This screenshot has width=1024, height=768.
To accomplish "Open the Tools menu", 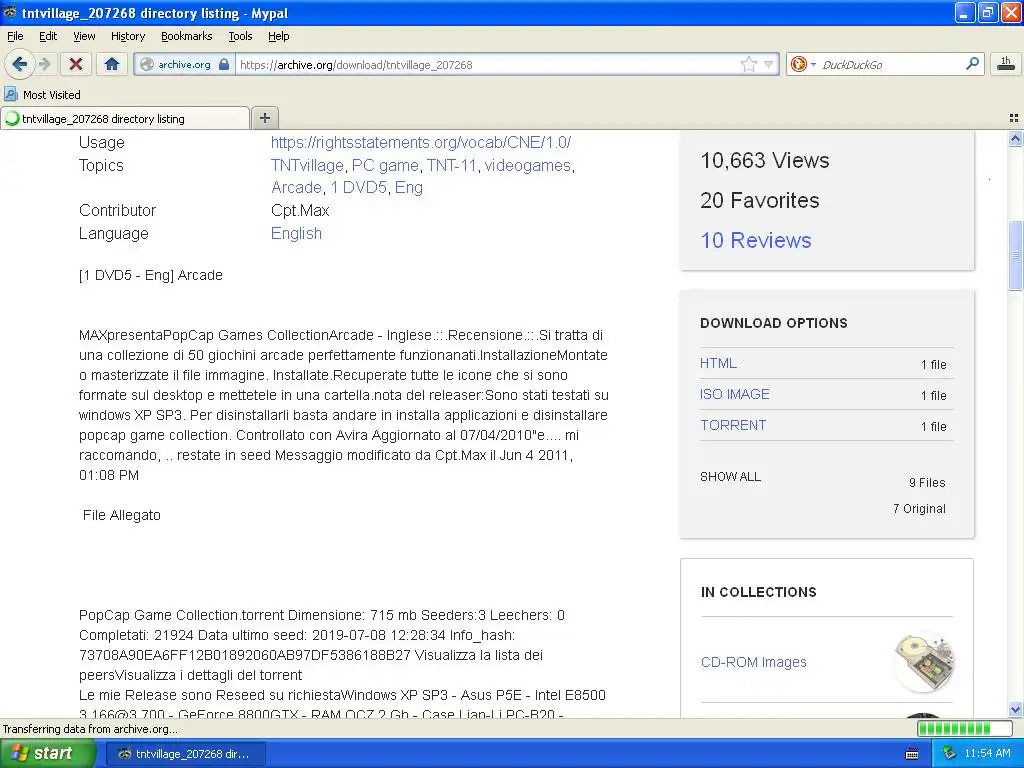I will (240, 37).
